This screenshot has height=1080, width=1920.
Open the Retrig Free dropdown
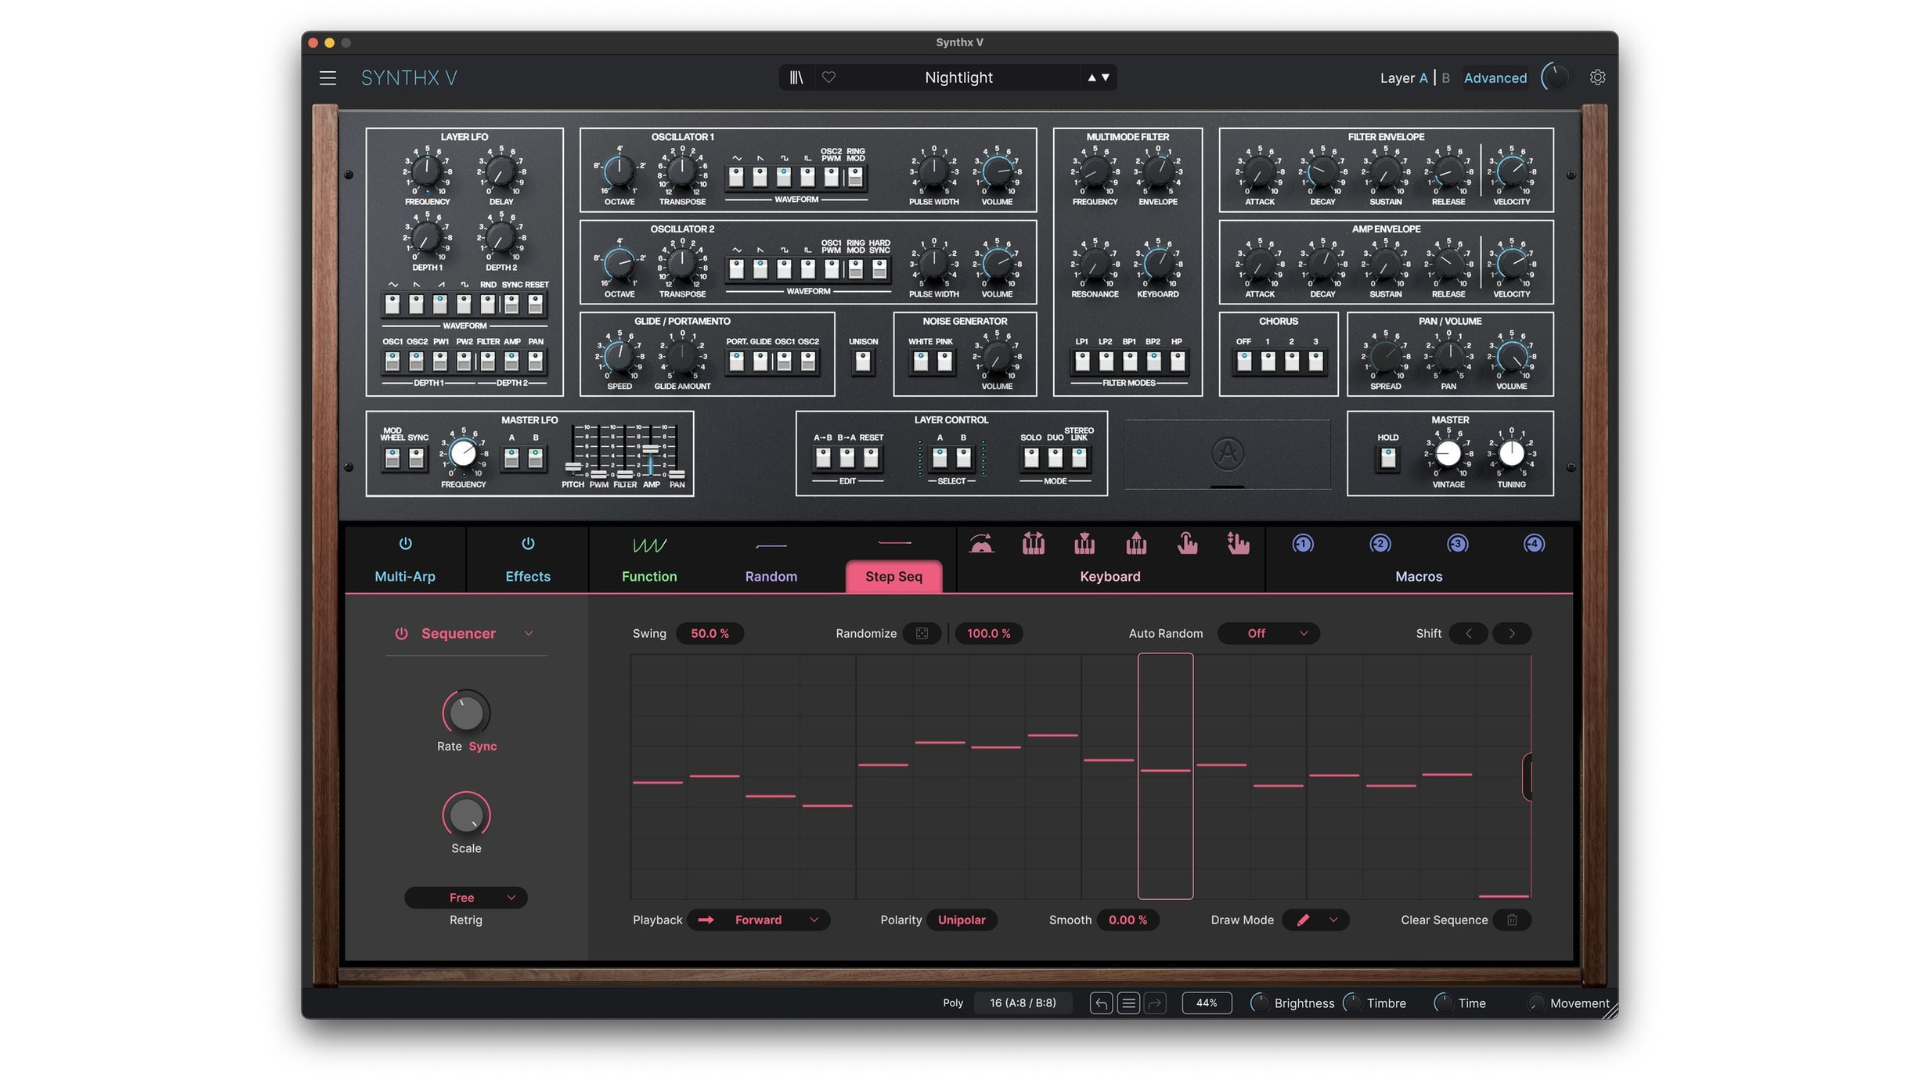[465, 898]
